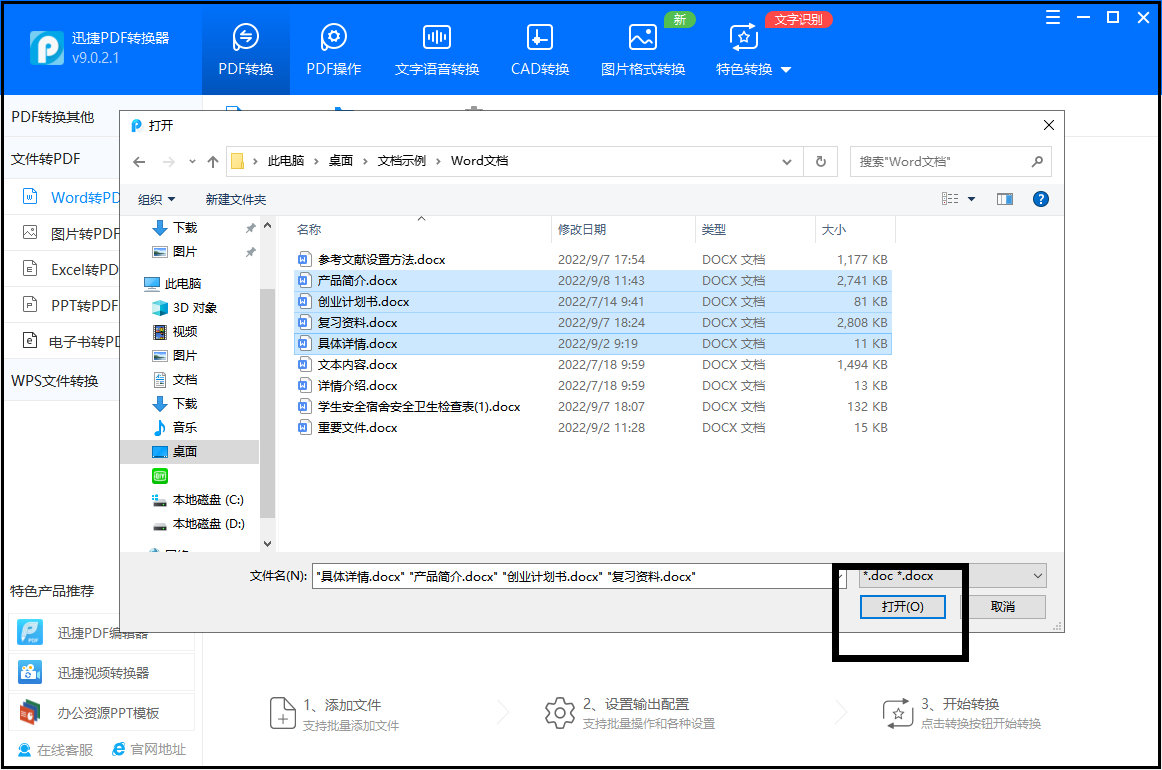Open 迅捷视频转换器 product recommendation
Image resolution: width=1162 pixels, height=770 pixels.
(x=101, y=672)
